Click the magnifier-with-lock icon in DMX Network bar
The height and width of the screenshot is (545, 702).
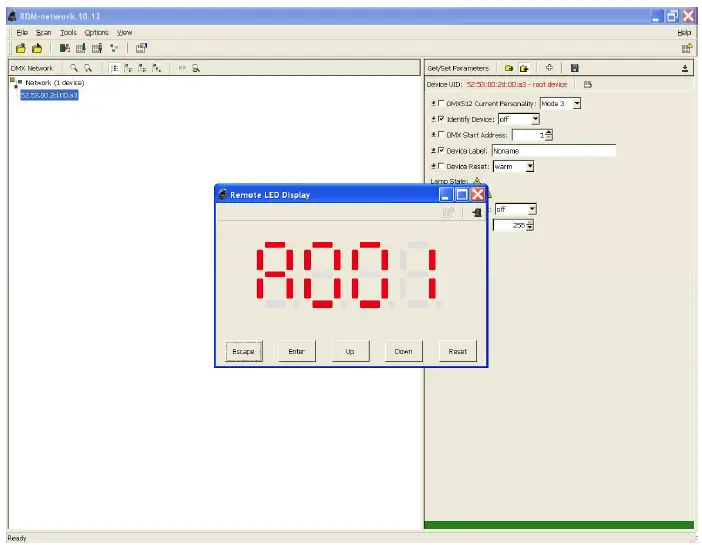pos(196,68)
